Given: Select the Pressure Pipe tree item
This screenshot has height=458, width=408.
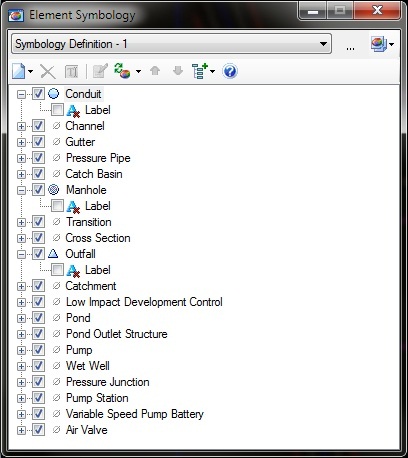Looking at the screenshot, I should coord(98,158).
